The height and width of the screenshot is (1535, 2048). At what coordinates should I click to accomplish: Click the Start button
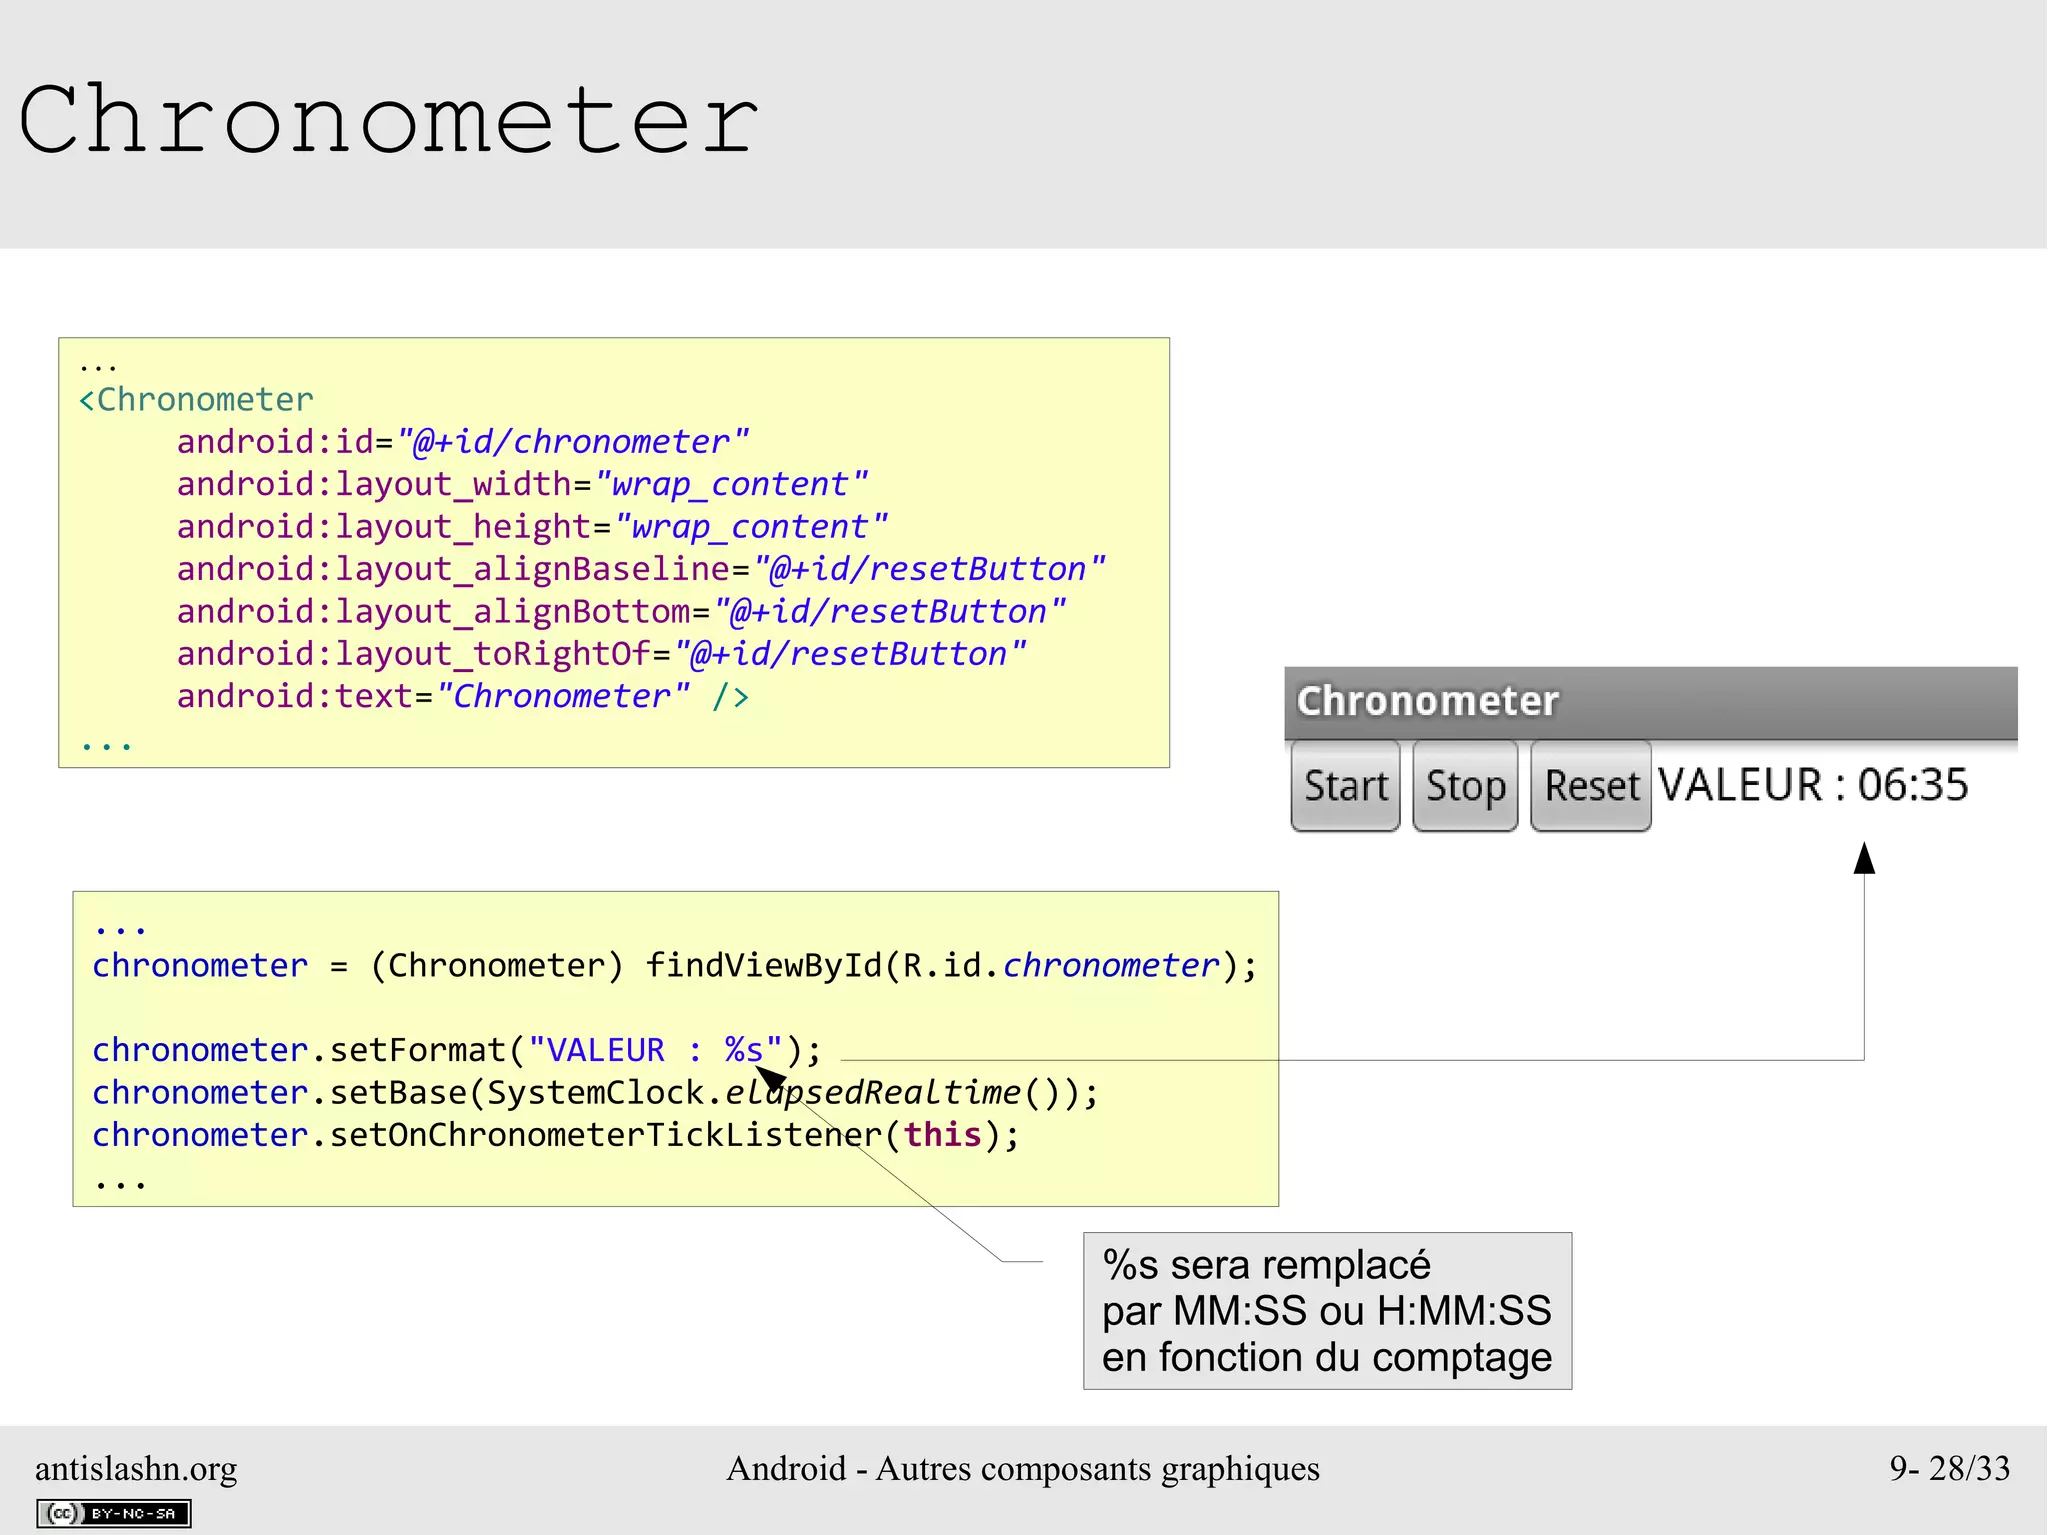[1345, 786]
